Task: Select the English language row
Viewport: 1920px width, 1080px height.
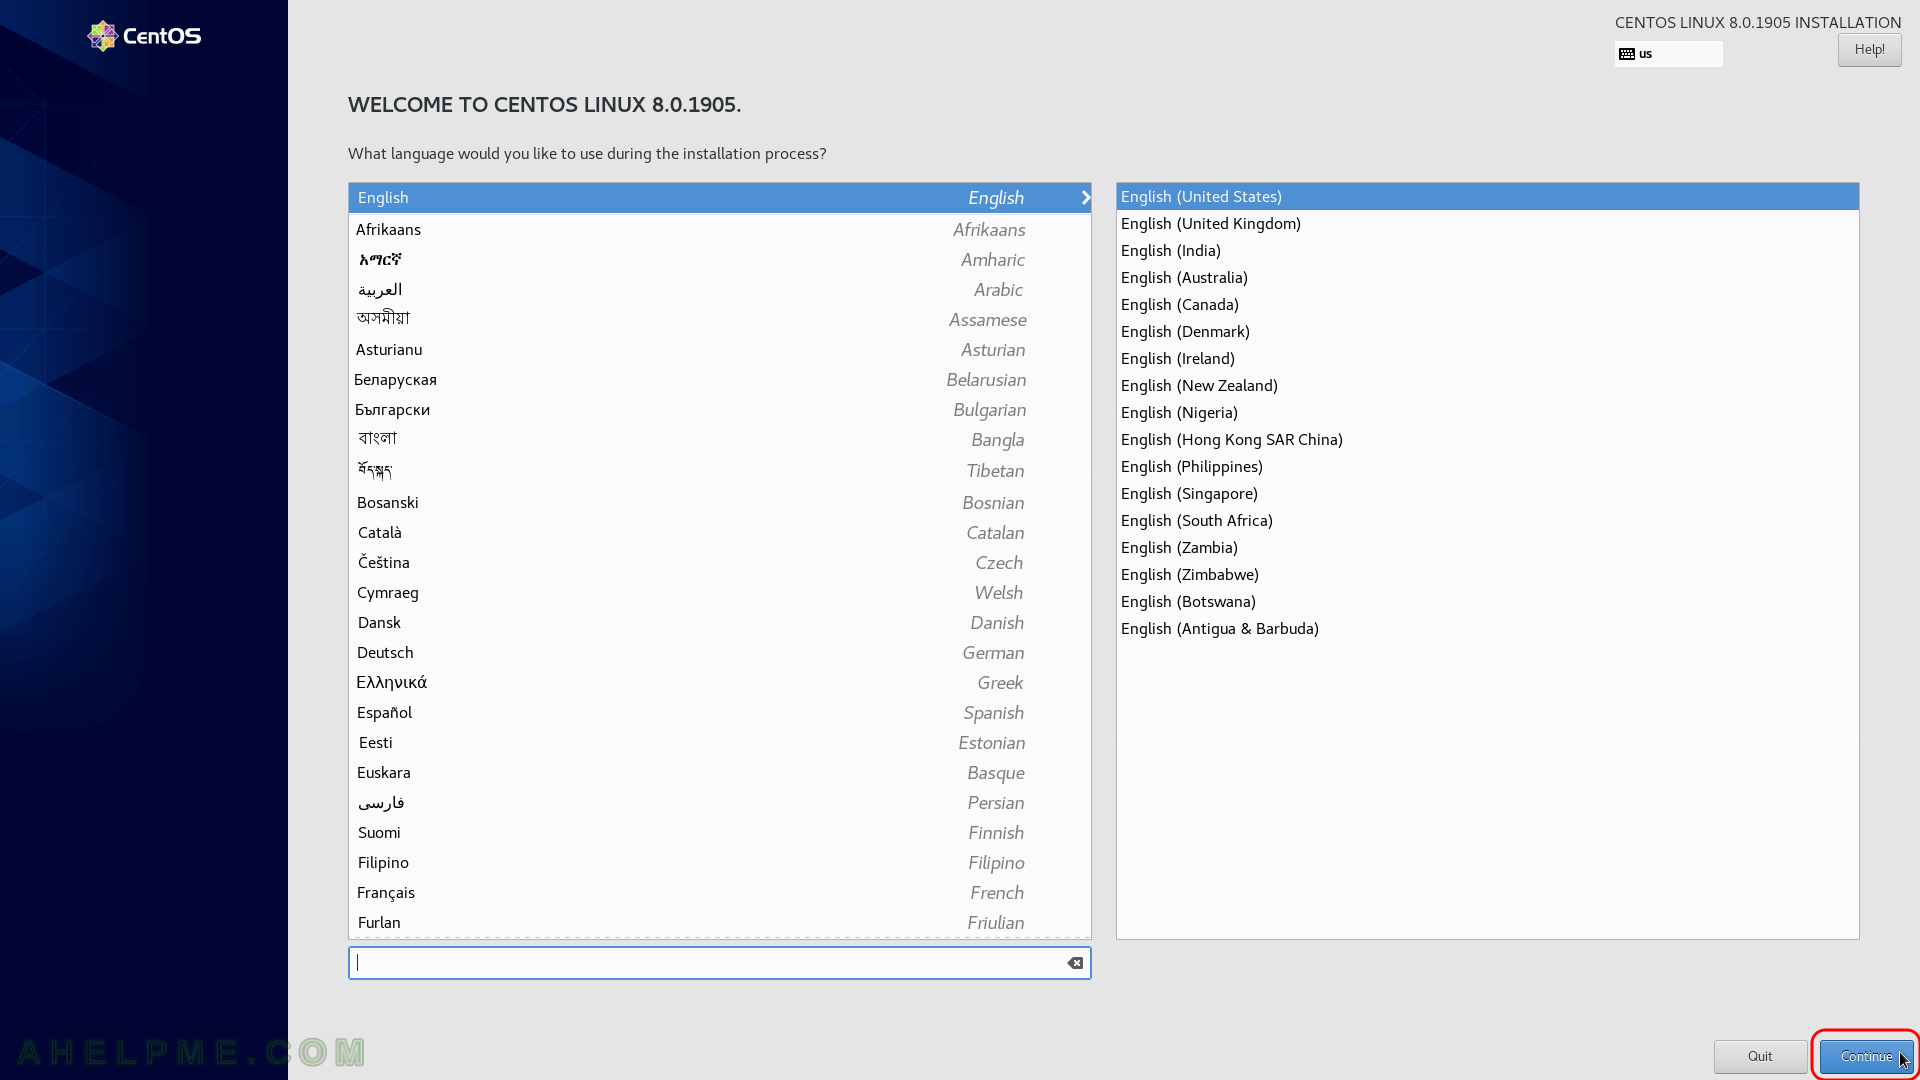Action: coord(719,198)
